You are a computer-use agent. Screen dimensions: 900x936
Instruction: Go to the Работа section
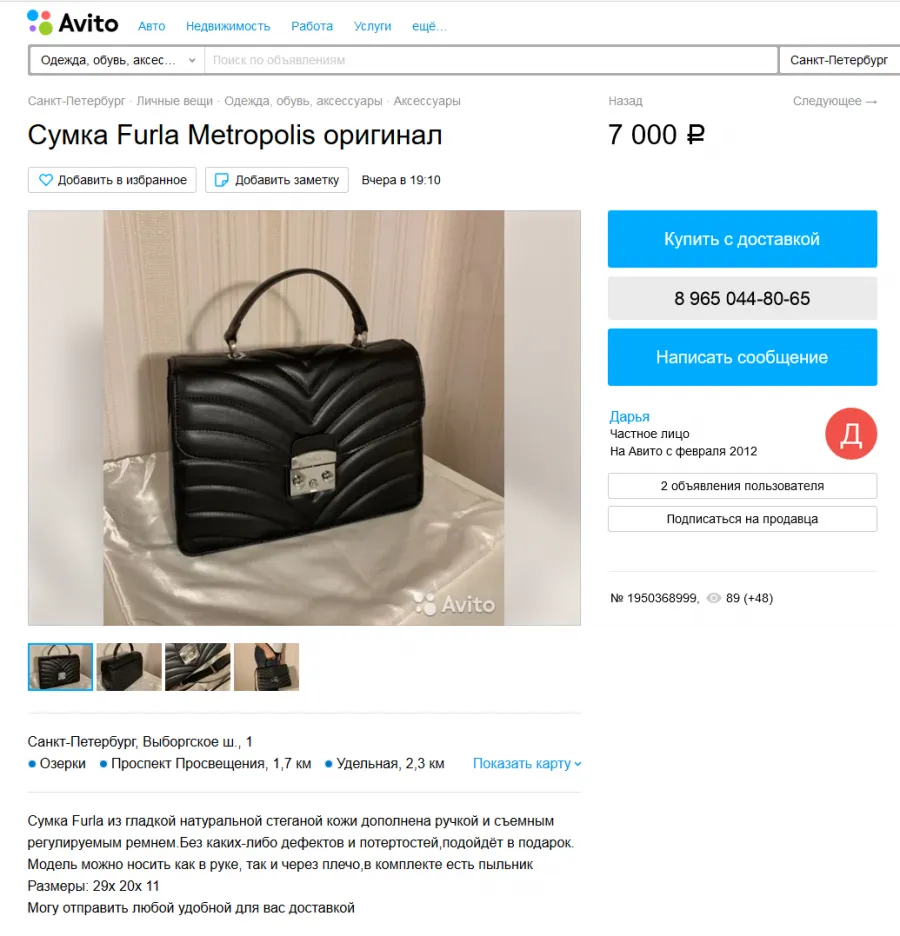312,26
